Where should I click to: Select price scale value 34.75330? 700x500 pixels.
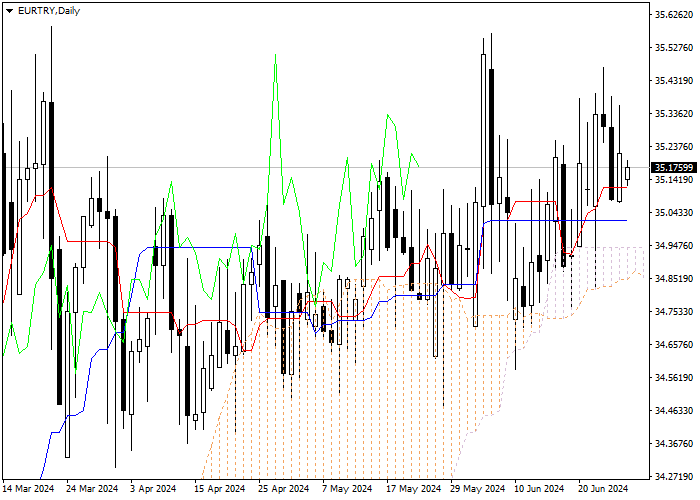click(x=674, y=312)
